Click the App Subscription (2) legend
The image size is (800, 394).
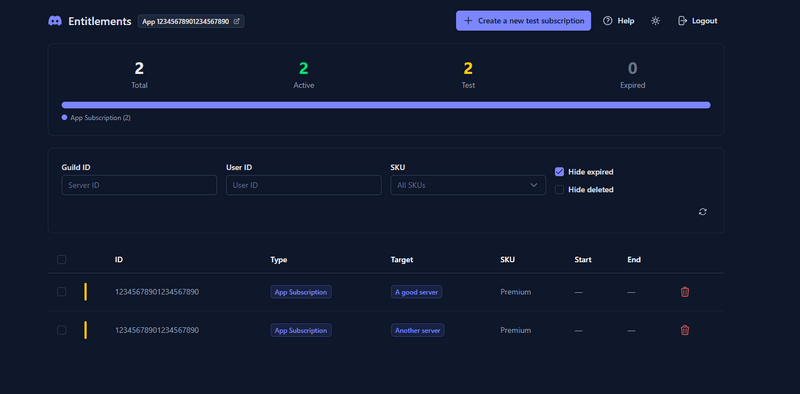[x=96, y=118]
